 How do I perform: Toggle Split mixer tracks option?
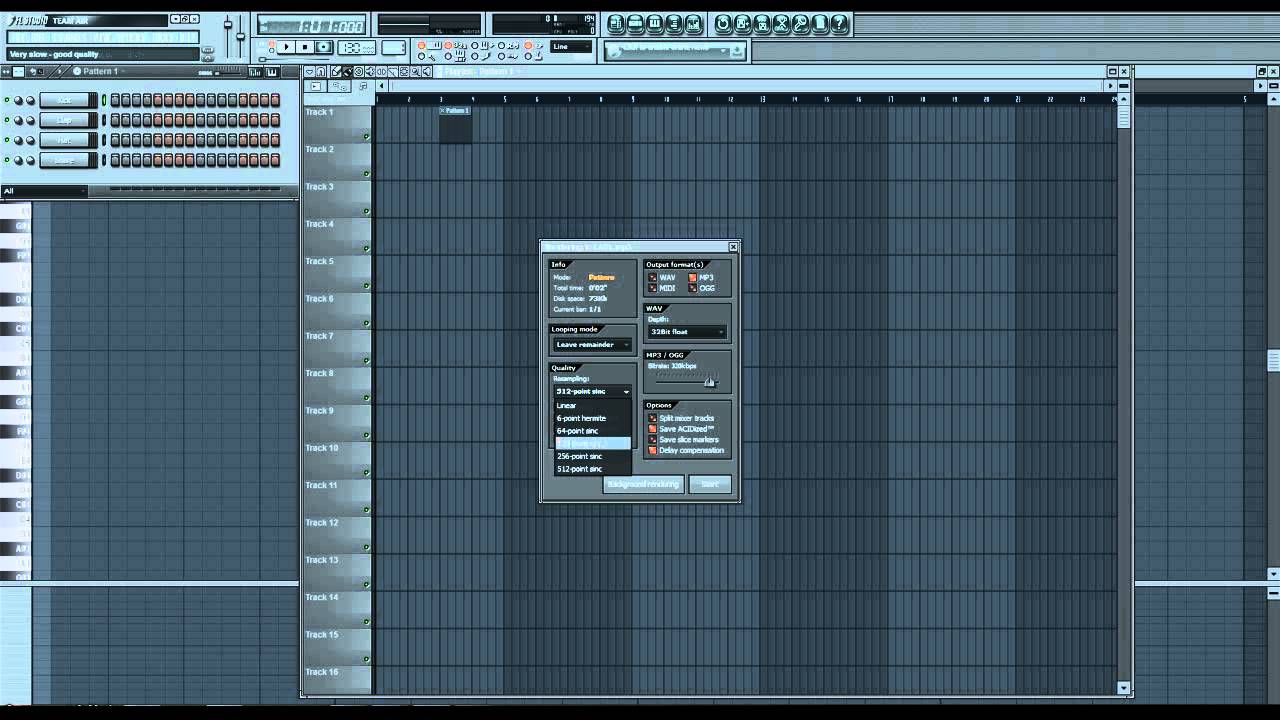(653, 418)
